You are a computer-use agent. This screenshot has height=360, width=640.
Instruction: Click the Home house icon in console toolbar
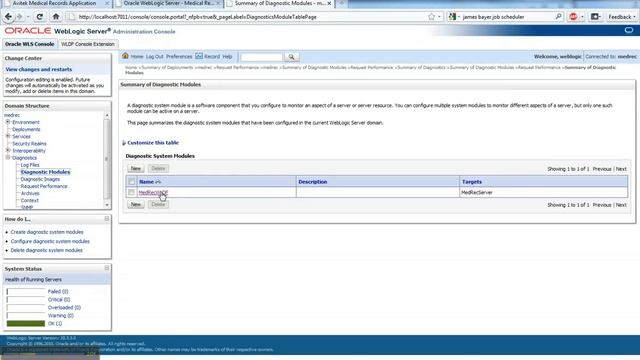pyautogui.click(x=125, y=56)
